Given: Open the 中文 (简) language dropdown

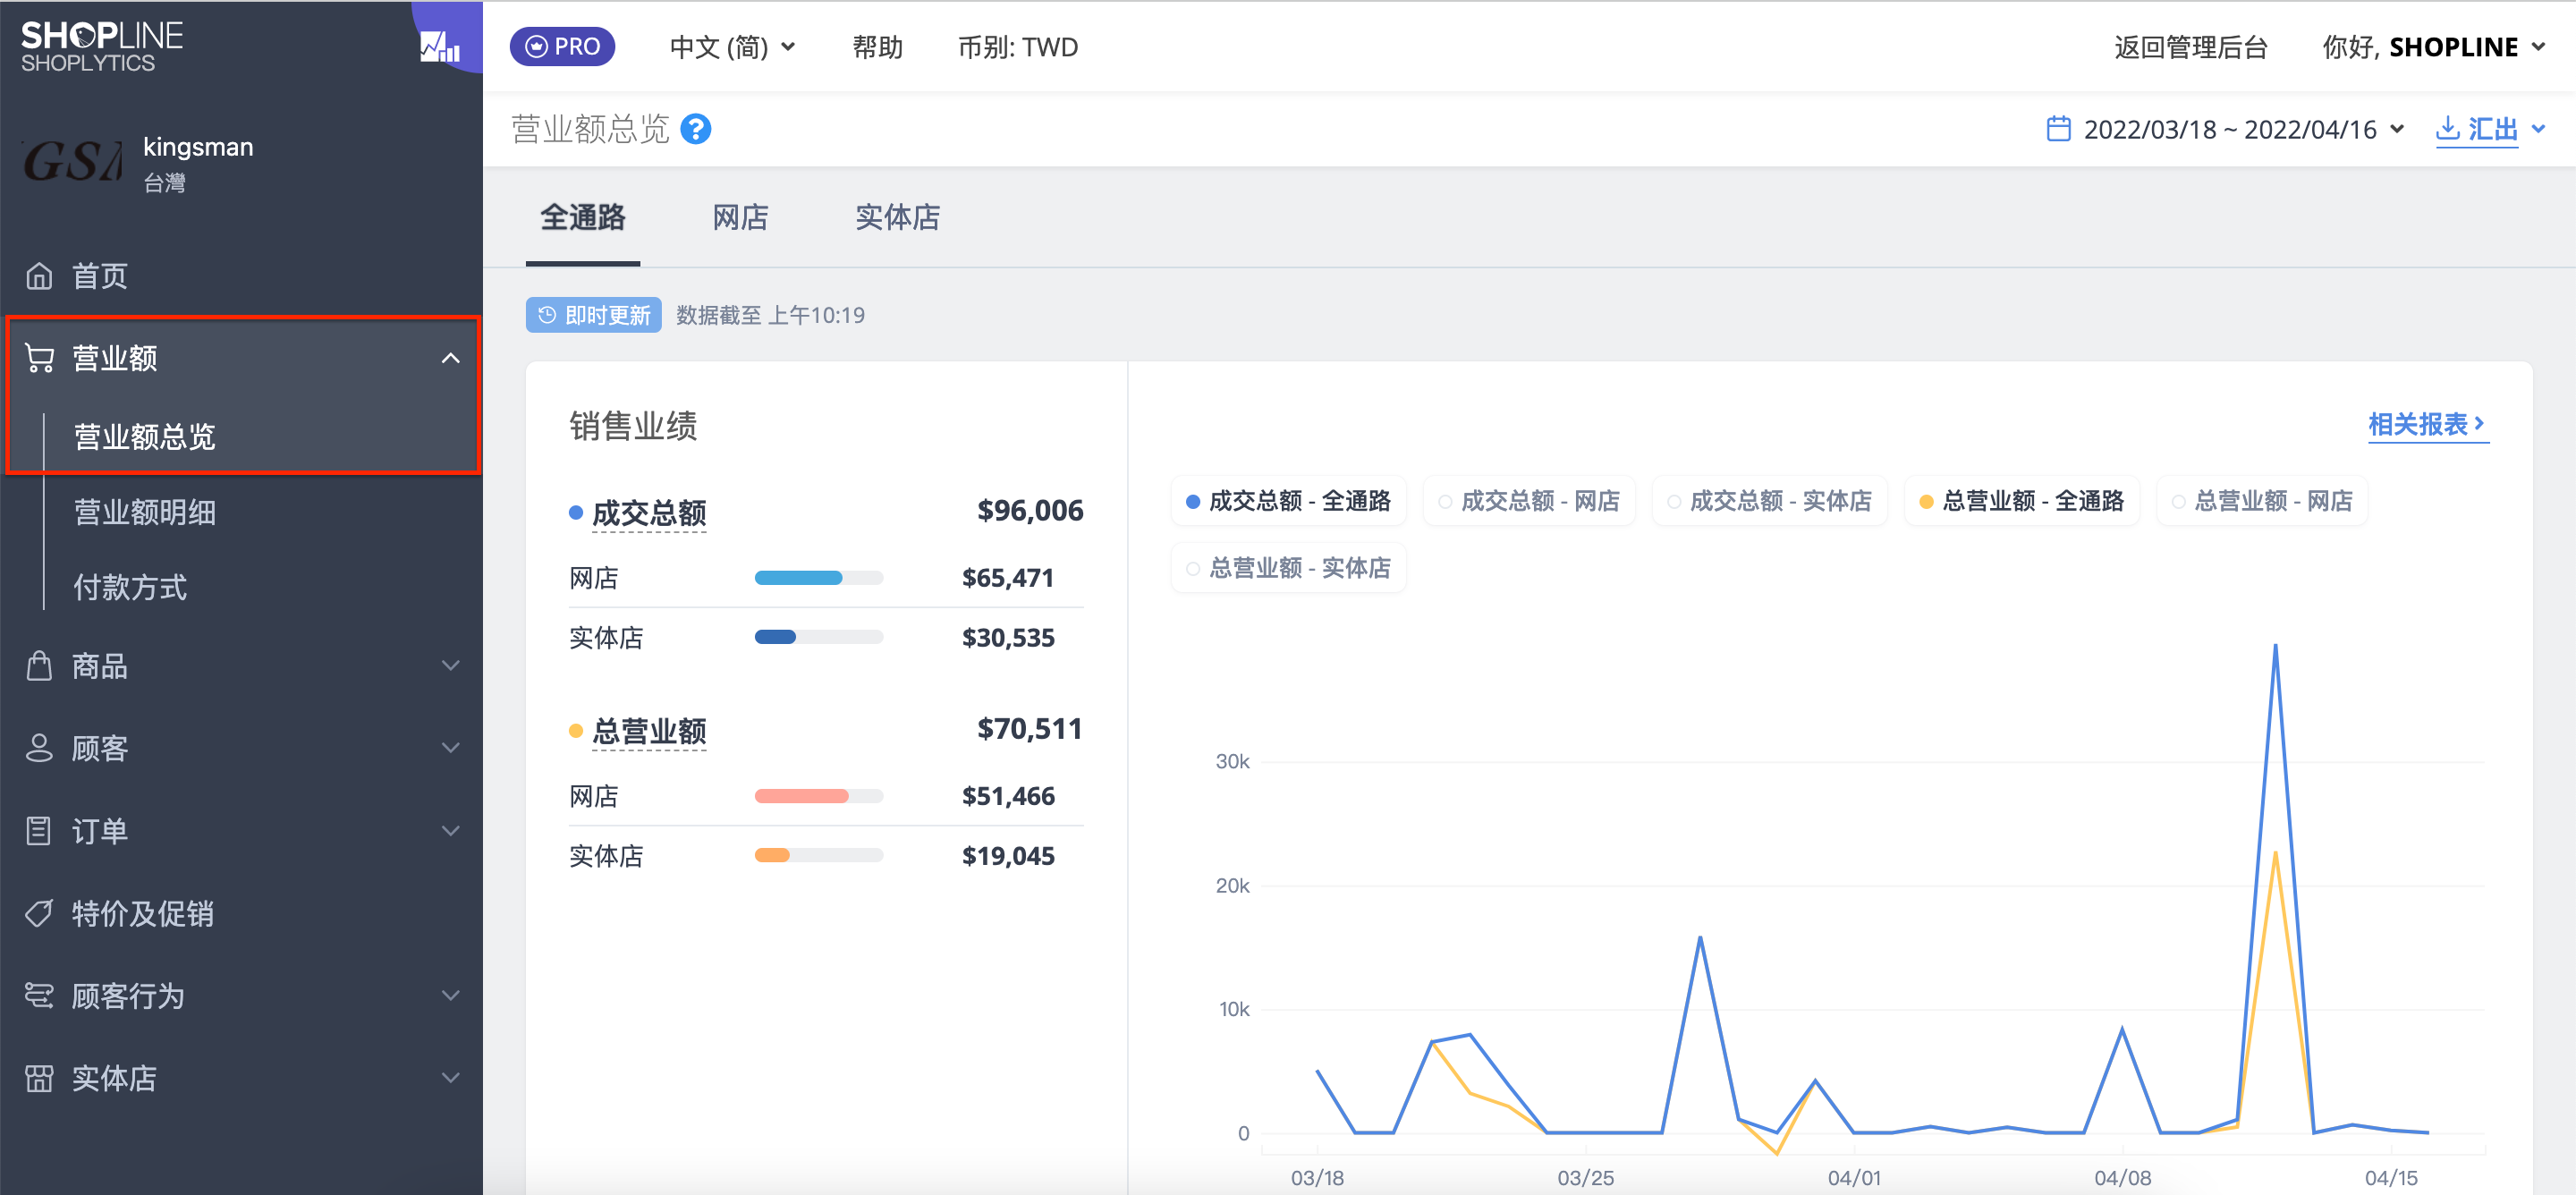Looking at the screenshot, I should (x=732, y=47).
